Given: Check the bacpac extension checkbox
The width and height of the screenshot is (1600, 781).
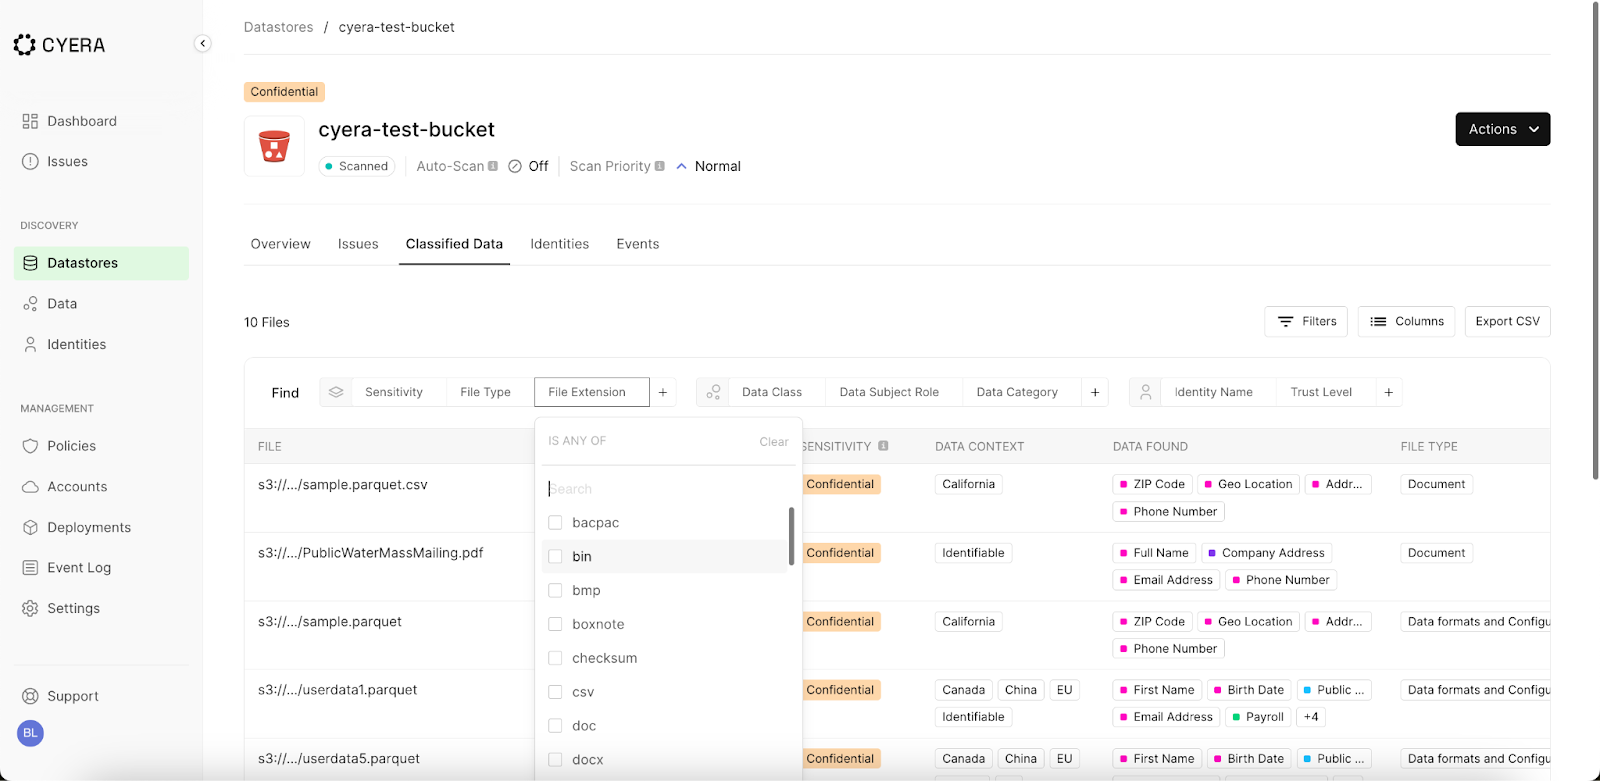Looking at the screenshot, I should click(555, 523).
